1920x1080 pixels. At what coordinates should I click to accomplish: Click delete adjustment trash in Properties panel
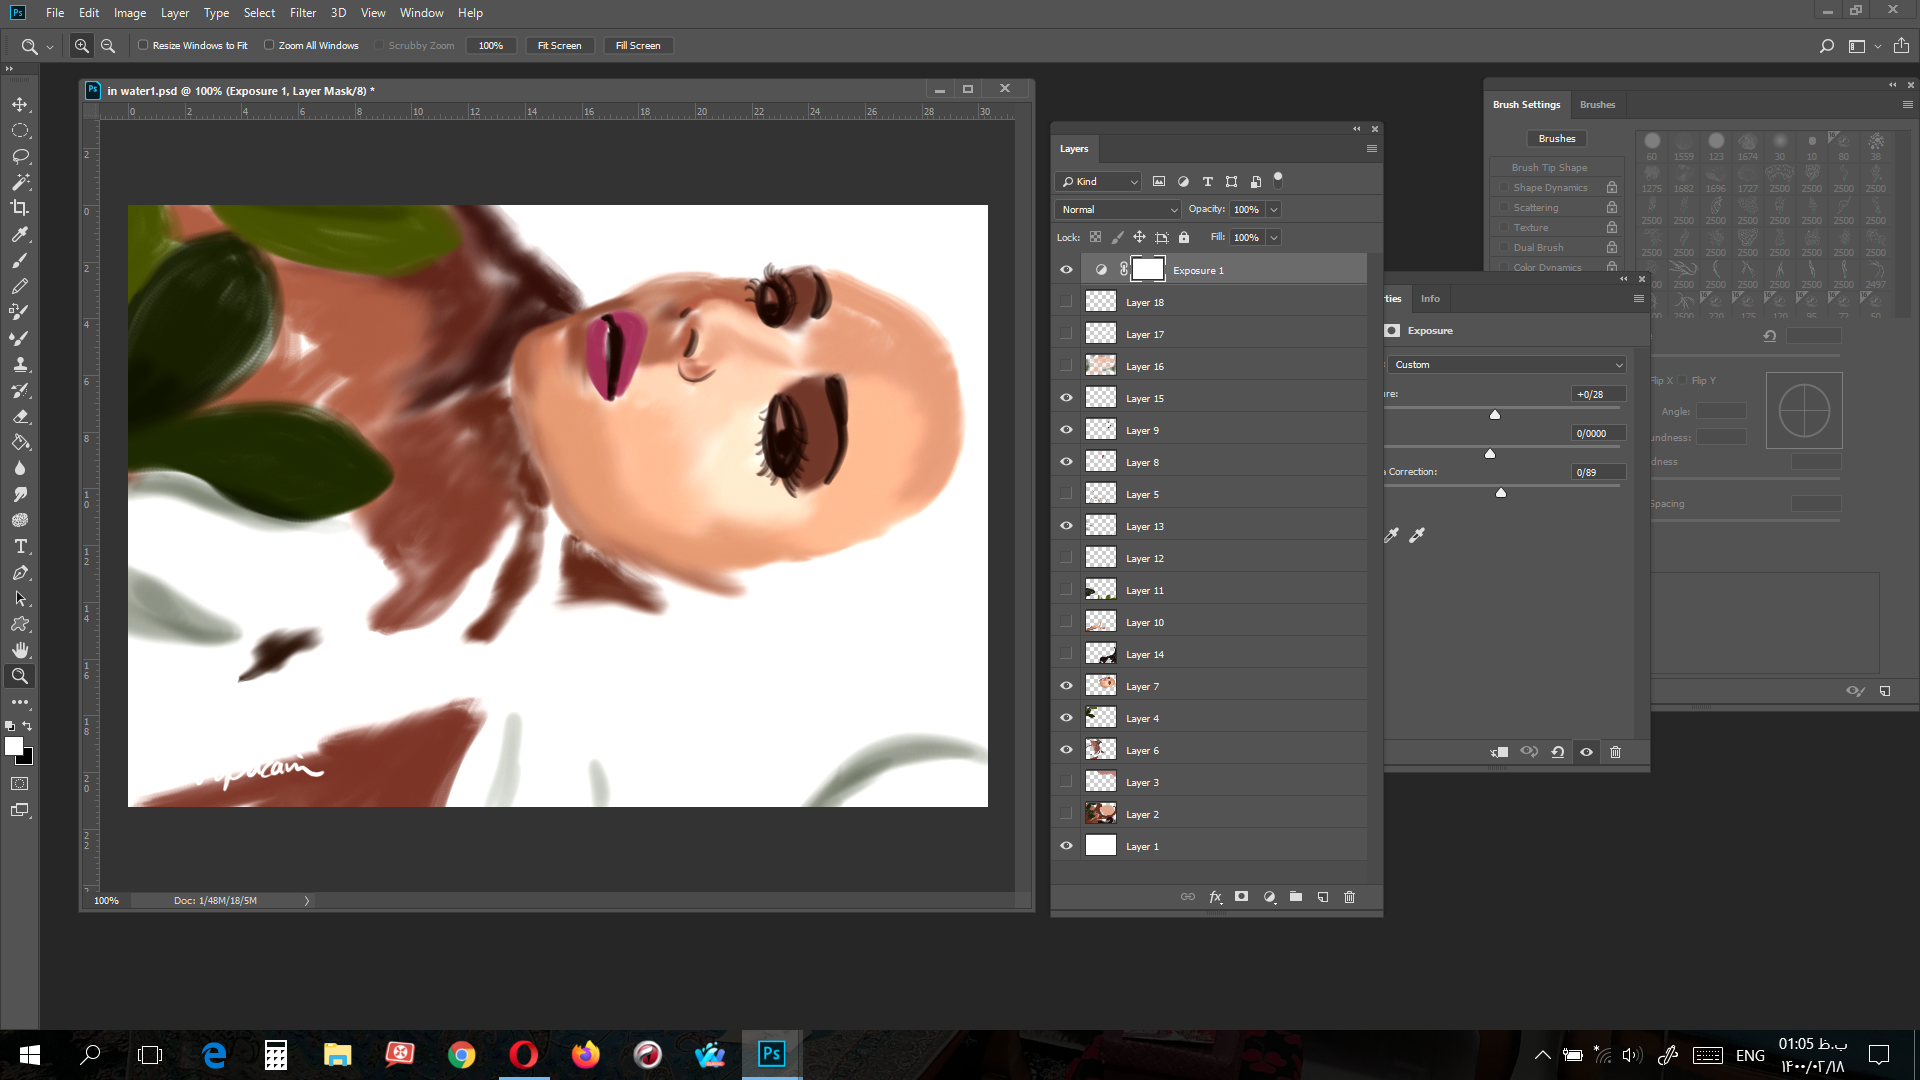tap(1615, 752)
